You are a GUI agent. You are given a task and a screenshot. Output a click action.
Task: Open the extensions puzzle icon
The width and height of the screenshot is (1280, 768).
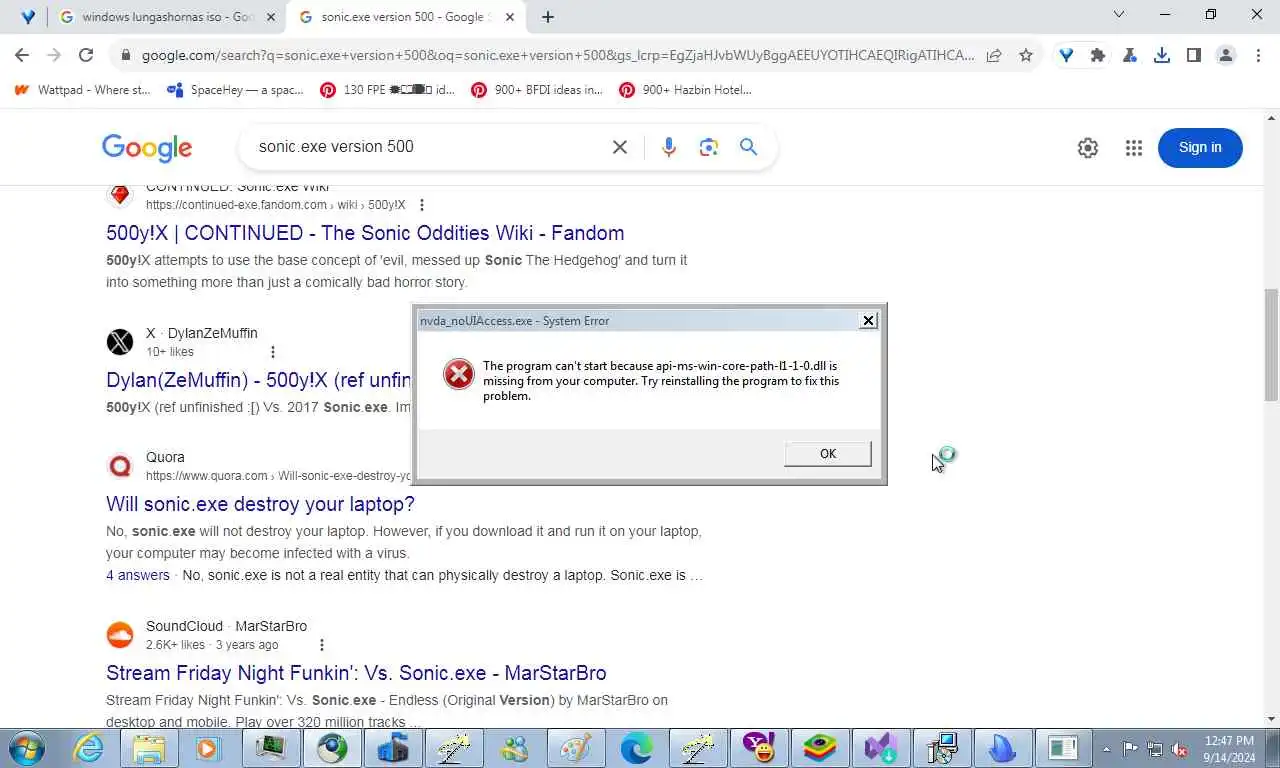[1098, 56]
